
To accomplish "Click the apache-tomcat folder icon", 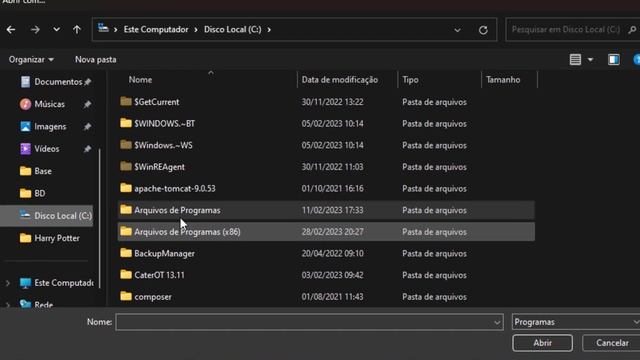I will tap(126, 188).
